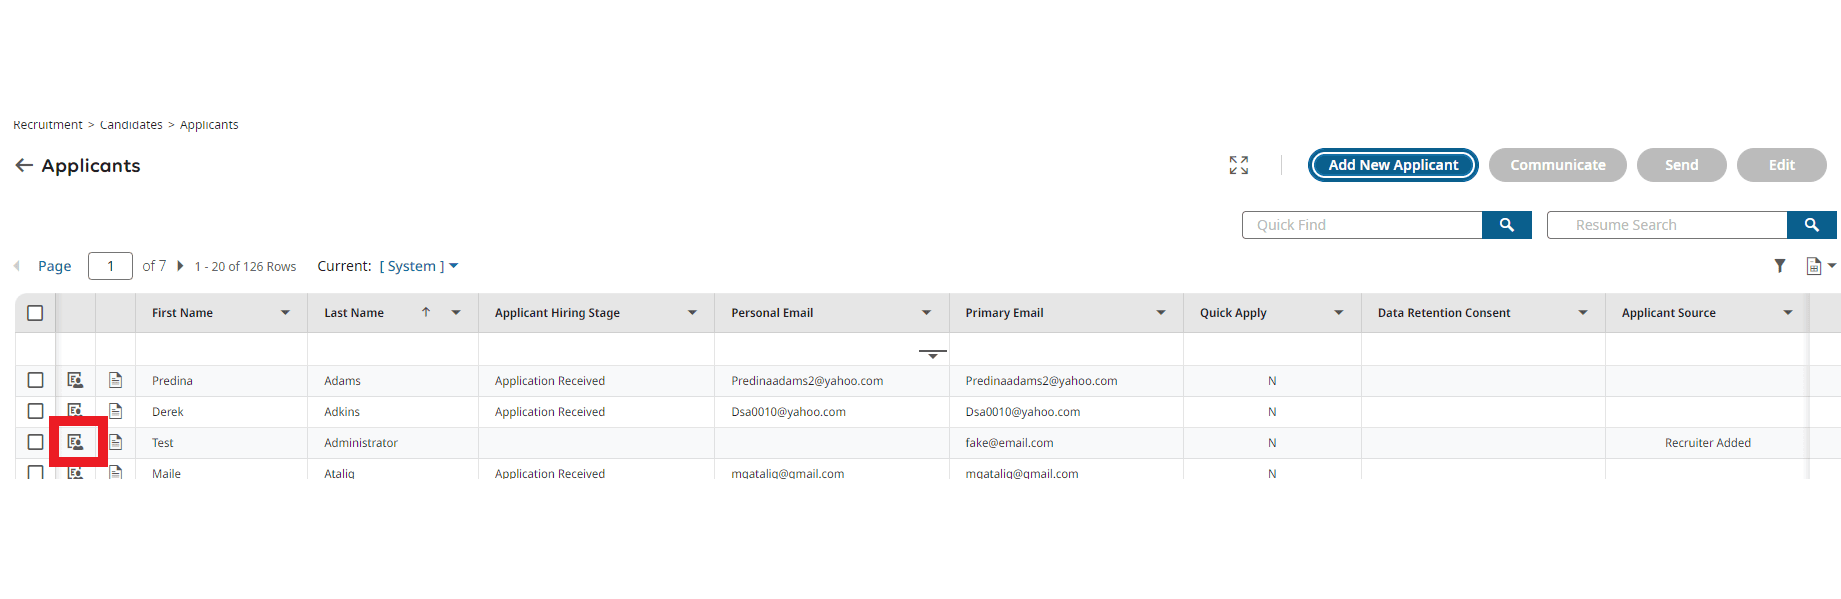The image size is (1841, 599).
Task: Go to the next page arrow
Action: [x=180, y=266]
